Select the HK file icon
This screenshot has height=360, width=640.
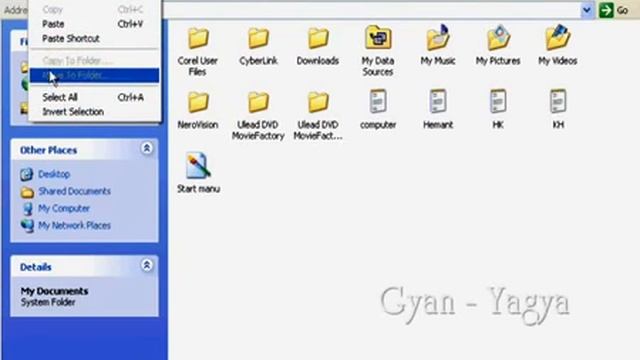click(498, 101)
